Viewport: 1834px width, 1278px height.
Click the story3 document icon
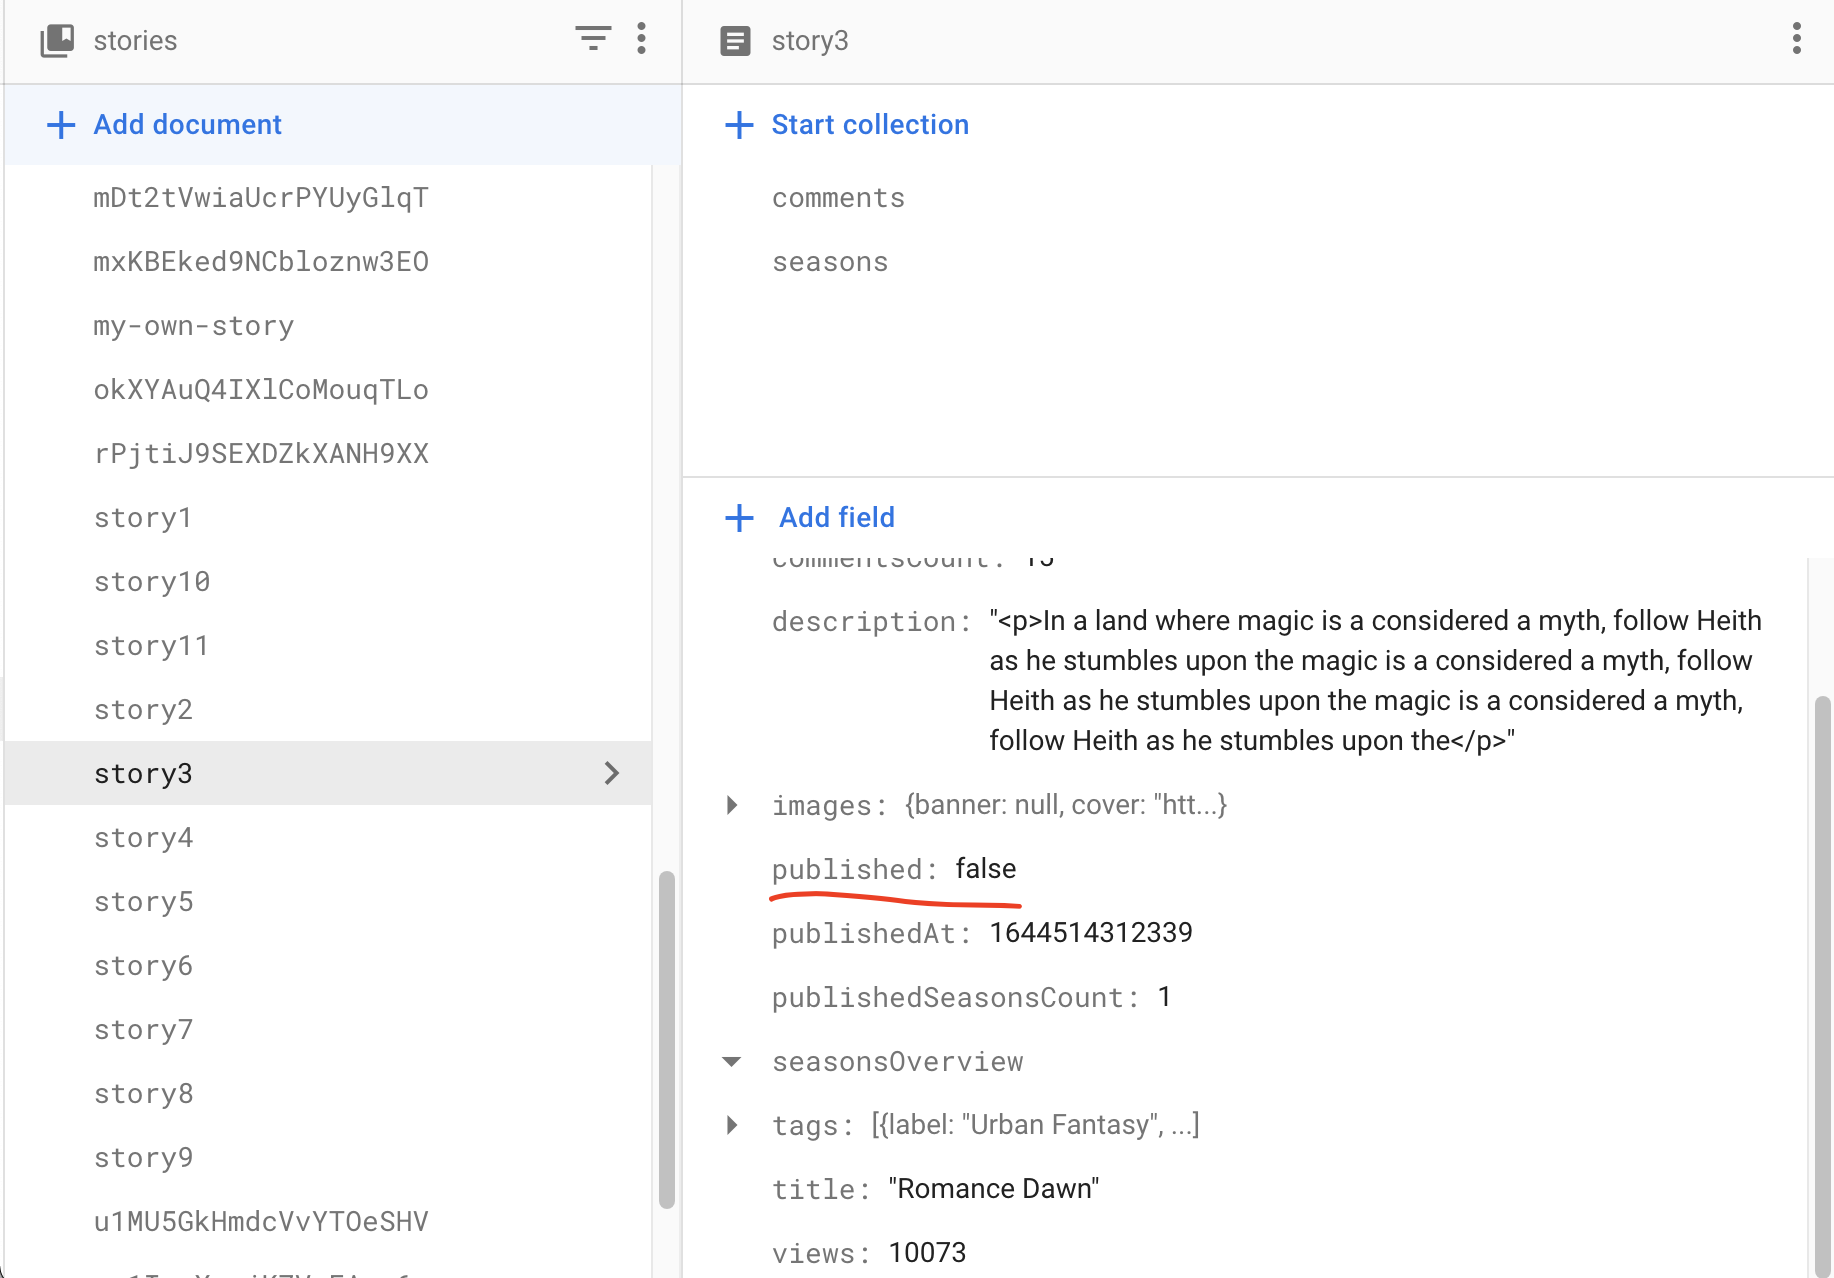tap(735, 41)
